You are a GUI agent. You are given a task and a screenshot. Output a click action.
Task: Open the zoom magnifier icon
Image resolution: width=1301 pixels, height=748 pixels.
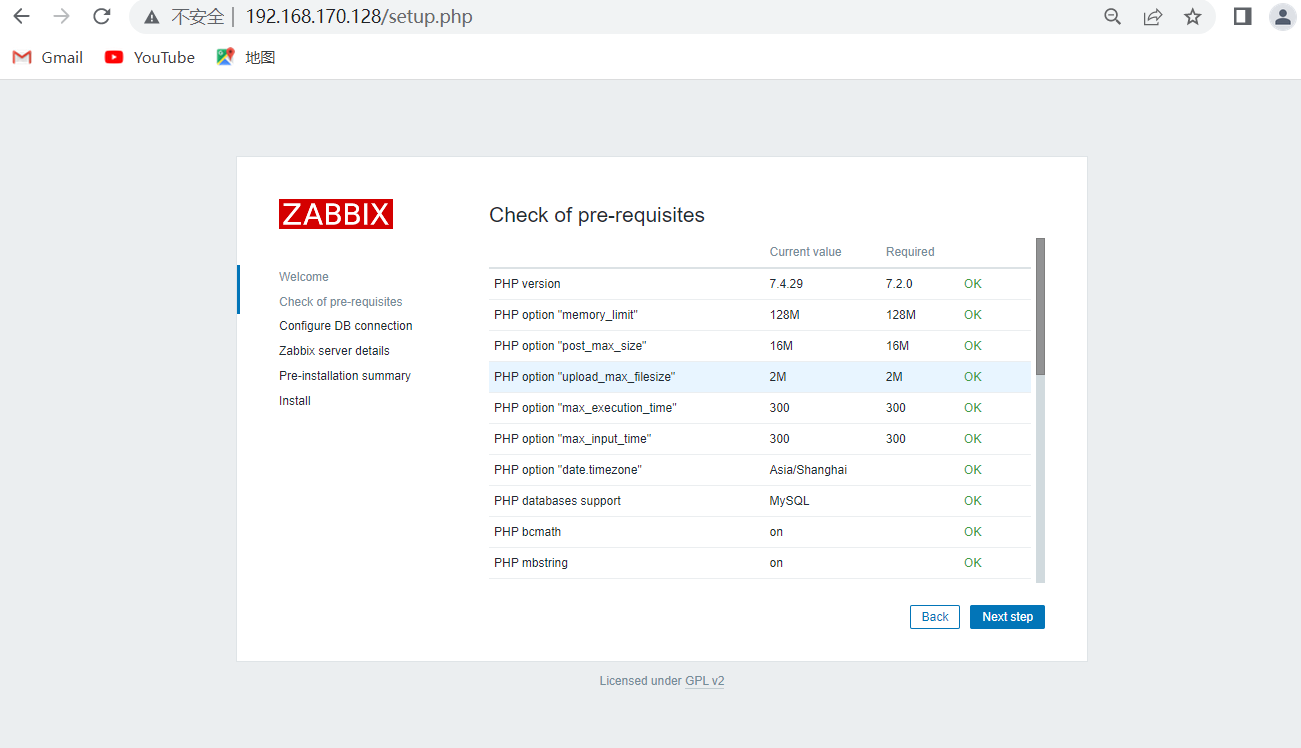[1112, 17]
